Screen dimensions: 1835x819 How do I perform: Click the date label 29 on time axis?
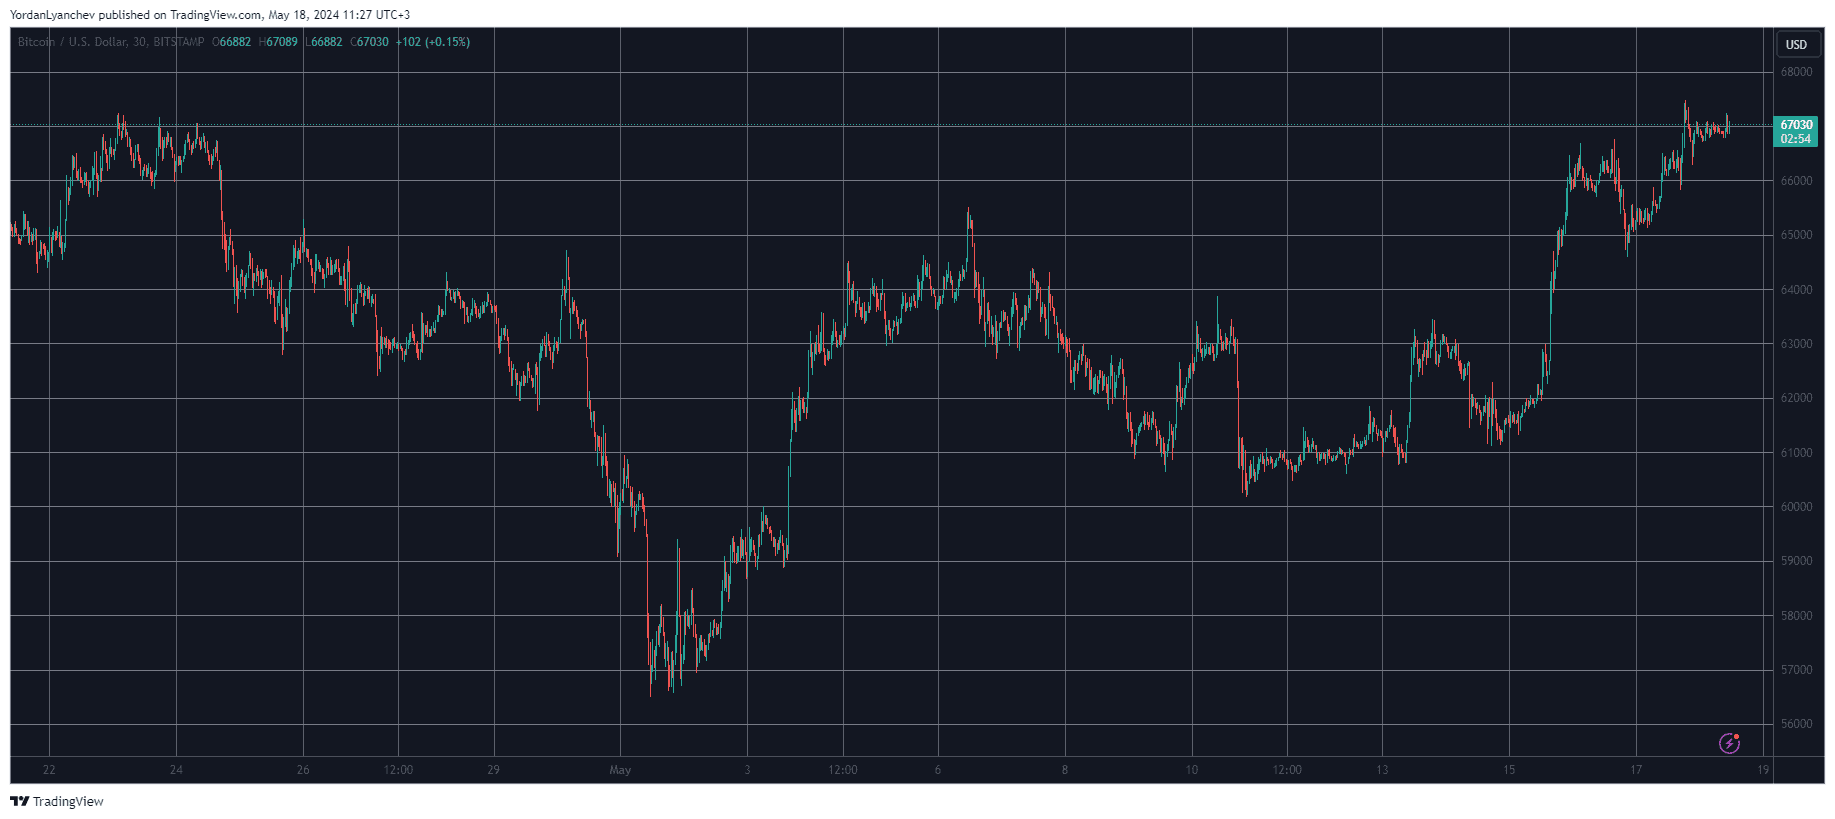493,770
